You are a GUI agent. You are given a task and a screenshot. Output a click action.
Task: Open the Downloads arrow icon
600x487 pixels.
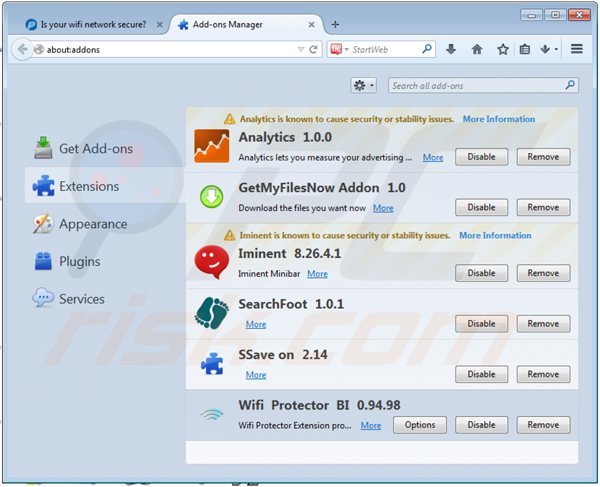(451, 49)
